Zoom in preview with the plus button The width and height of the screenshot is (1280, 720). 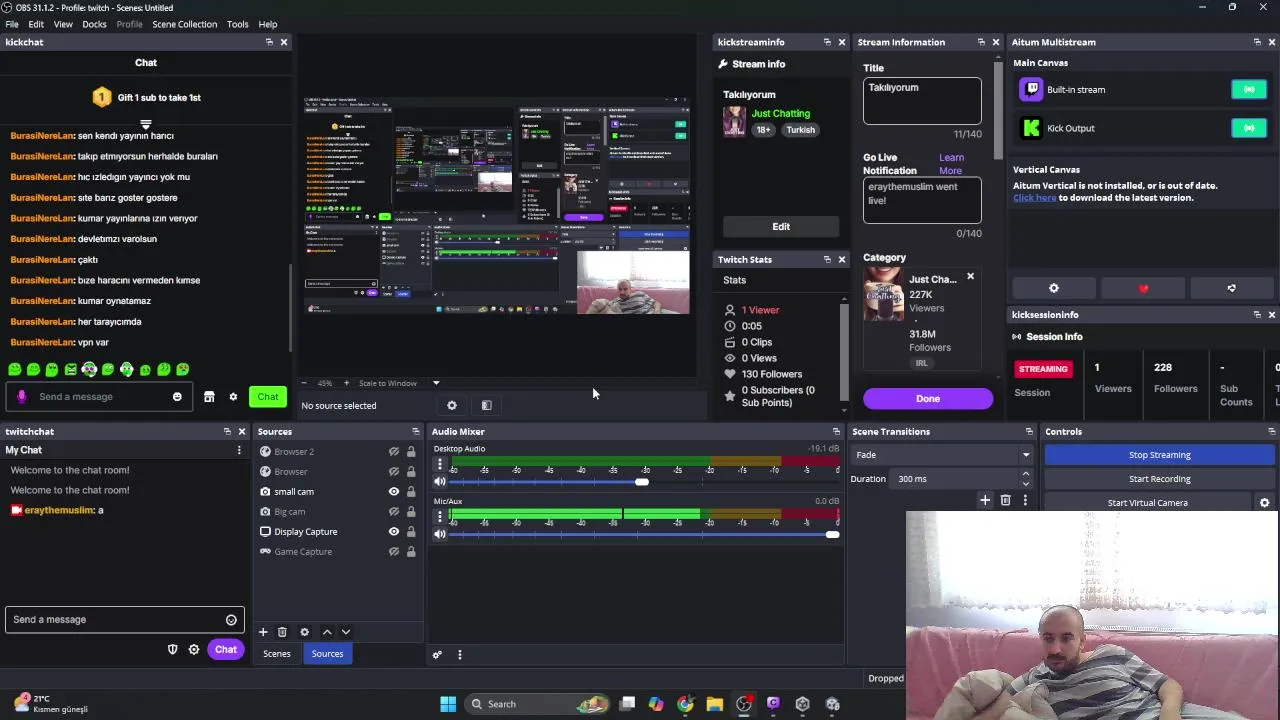347,383
